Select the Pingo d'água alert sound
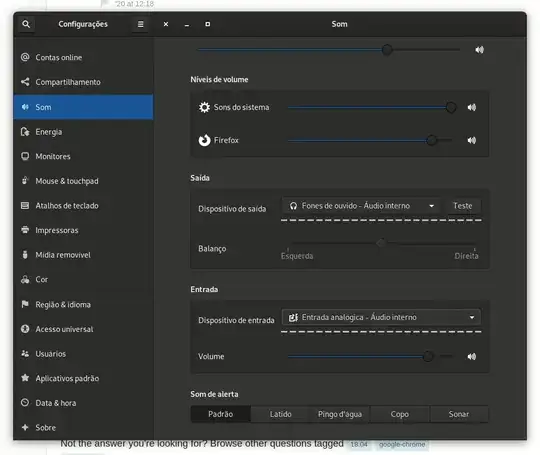Screen dimensions: 540x455 pos(340,414)
